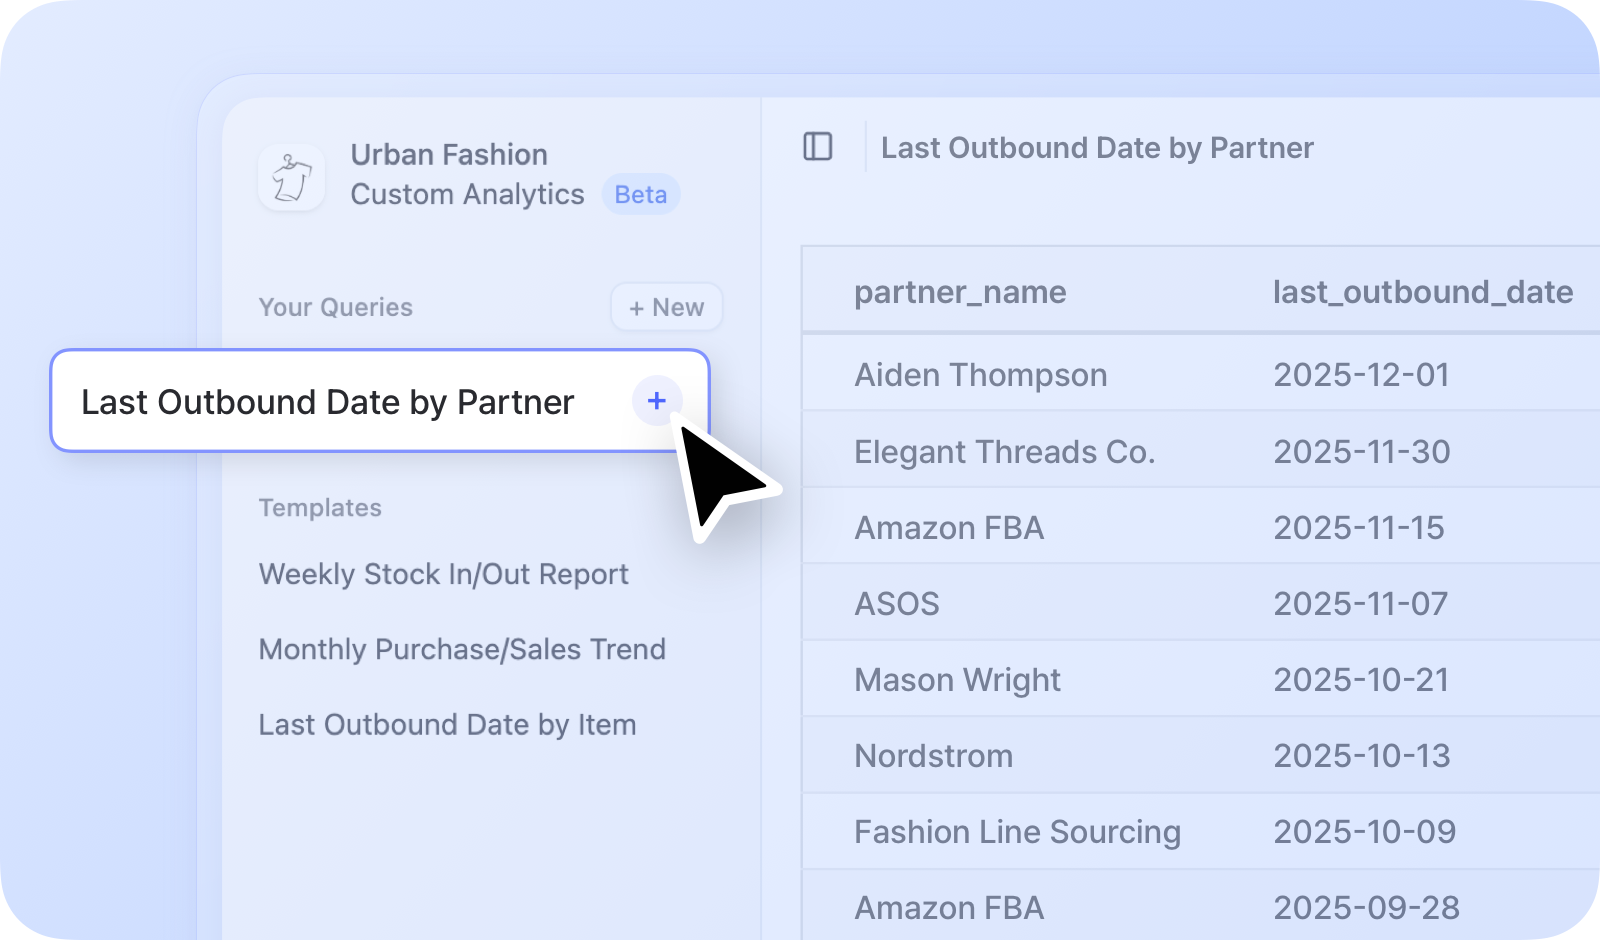Click the Mason Wright partner cell
Viewport: 1600px width, 940px height.
[x=957, y=680]
